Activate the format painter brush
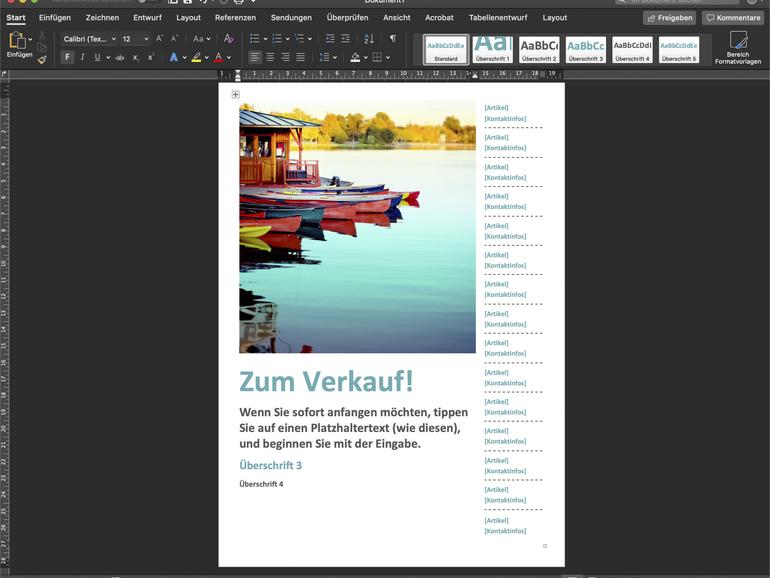 coord(42,59)
